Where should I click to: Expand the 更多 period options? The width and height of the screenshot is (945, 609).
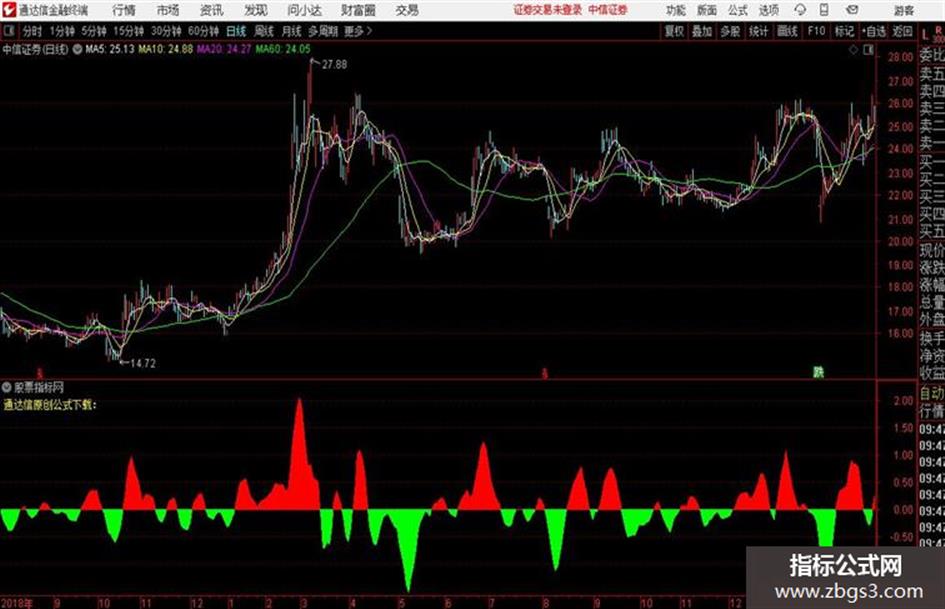point(357,31)
